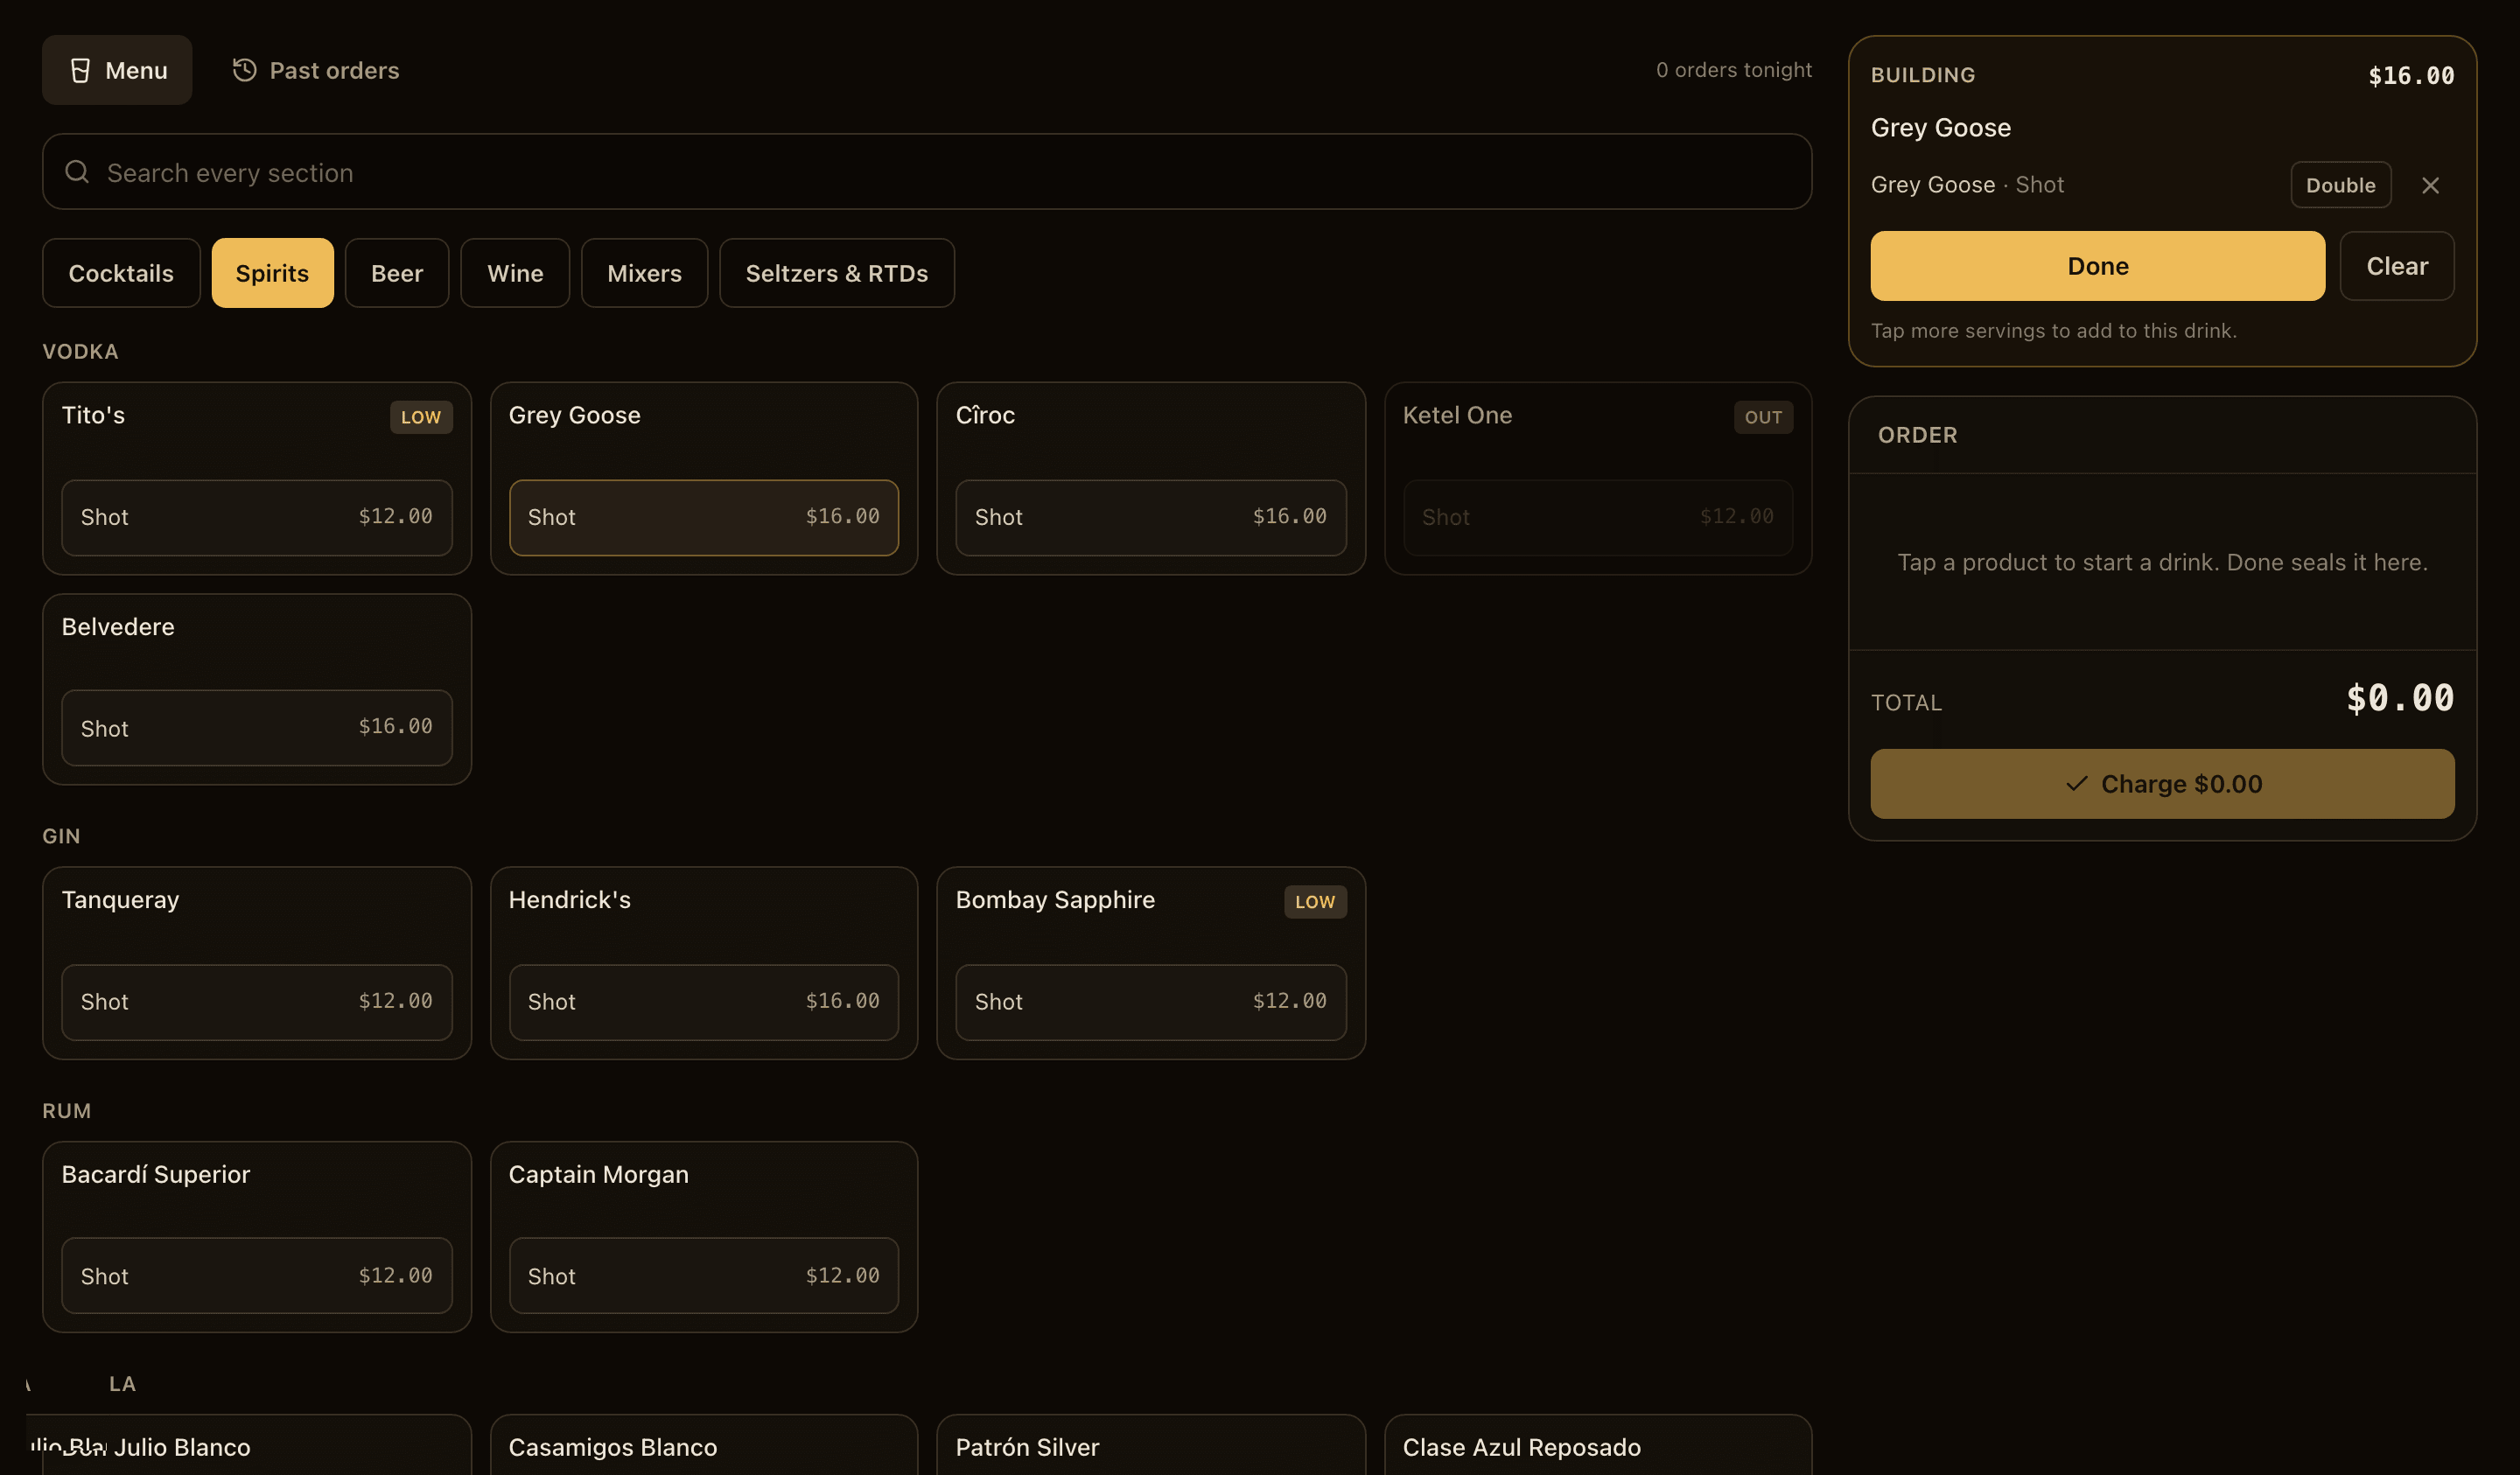Click the 'Tap more servings' hint text
Viewport: 2520px width, 1475px height.
[x=2054, y=331]
